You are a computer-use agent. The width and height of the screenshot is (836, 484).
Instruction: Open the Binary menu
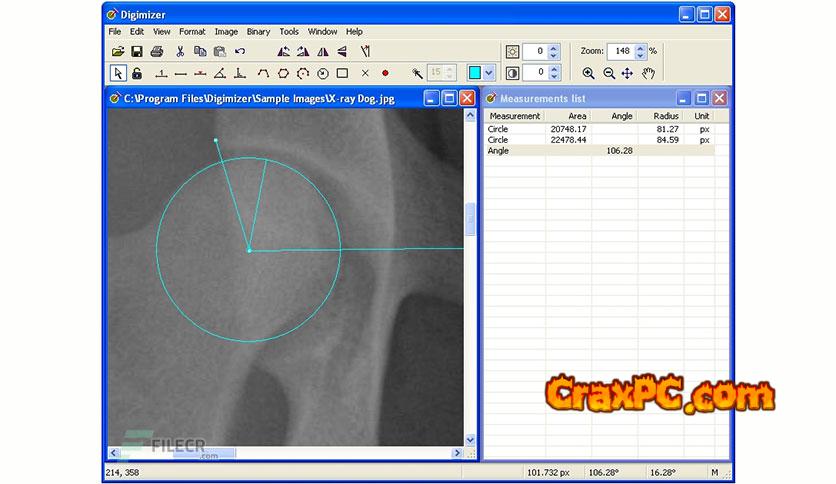point(258,32)
